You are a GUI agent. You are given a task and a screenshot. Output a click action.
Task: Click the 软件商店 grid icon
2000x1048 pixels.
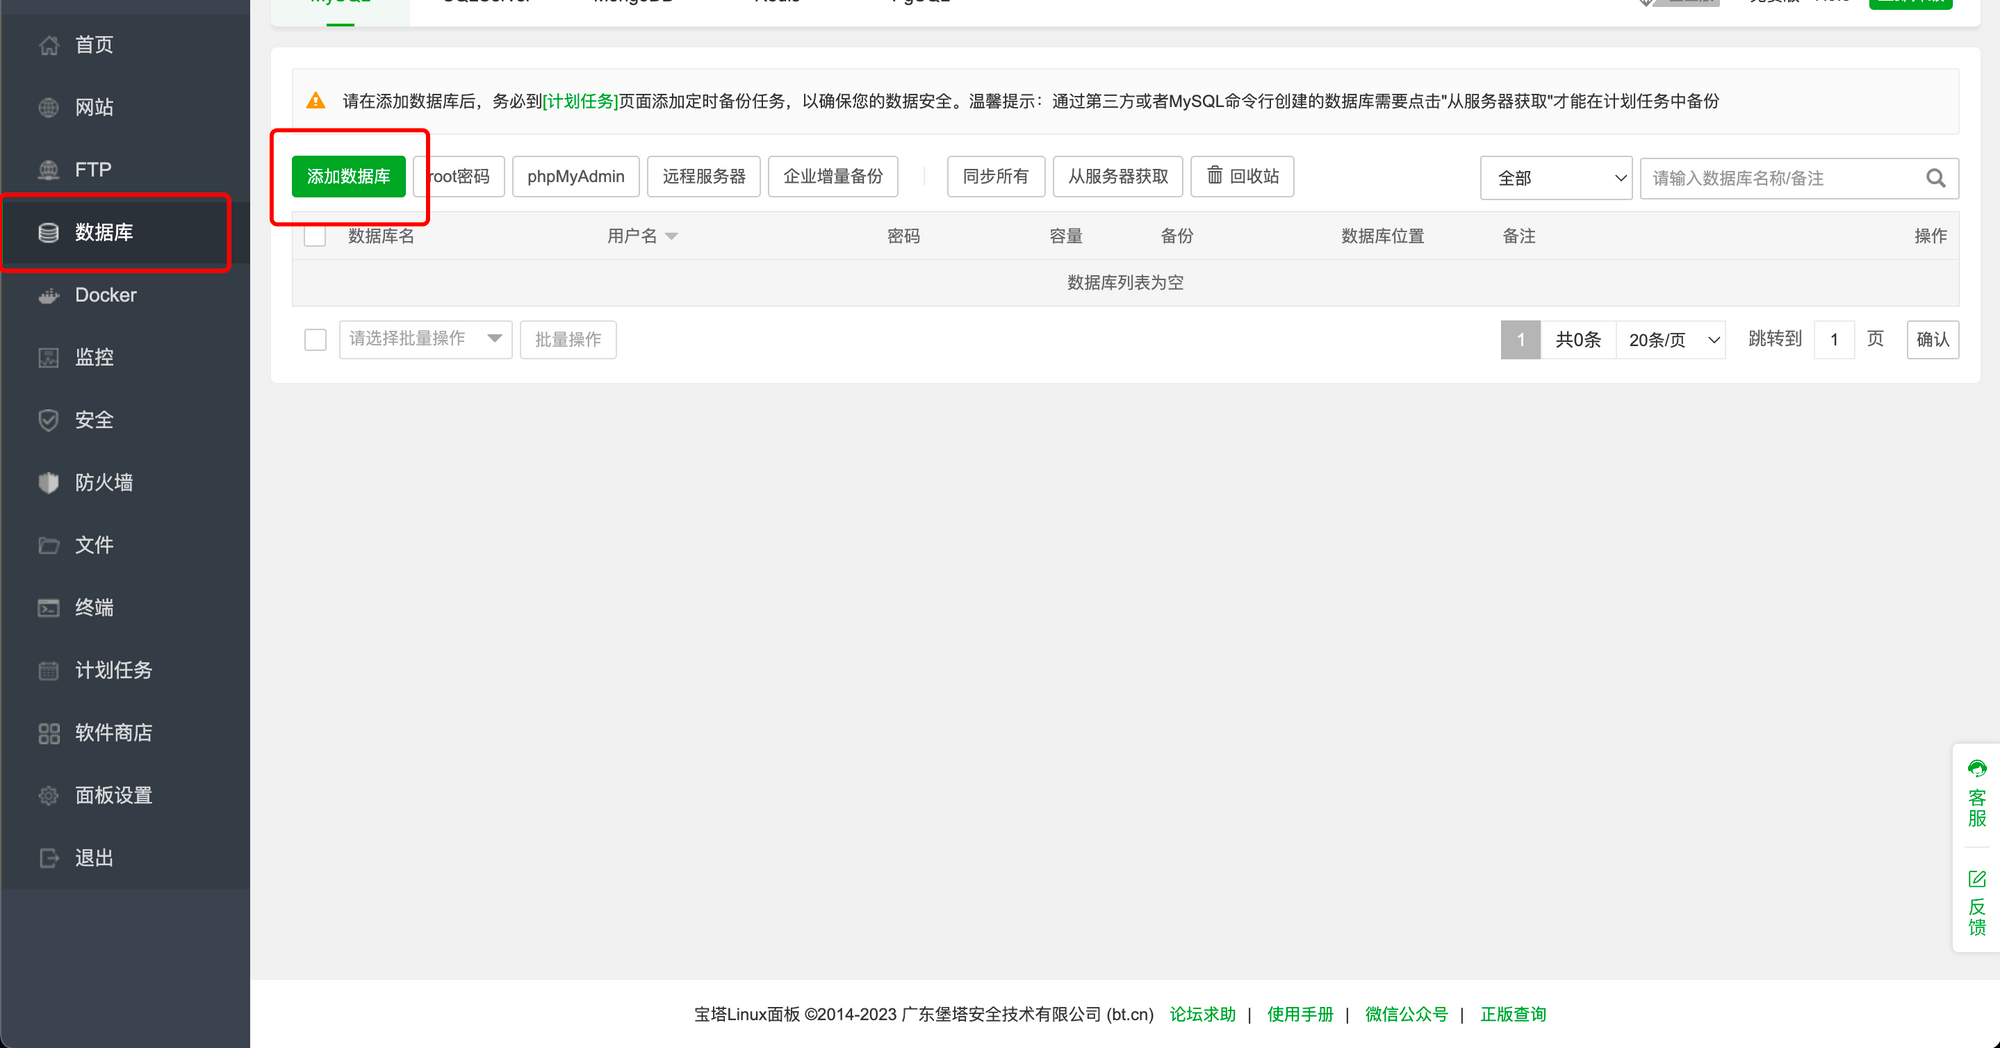48,733
